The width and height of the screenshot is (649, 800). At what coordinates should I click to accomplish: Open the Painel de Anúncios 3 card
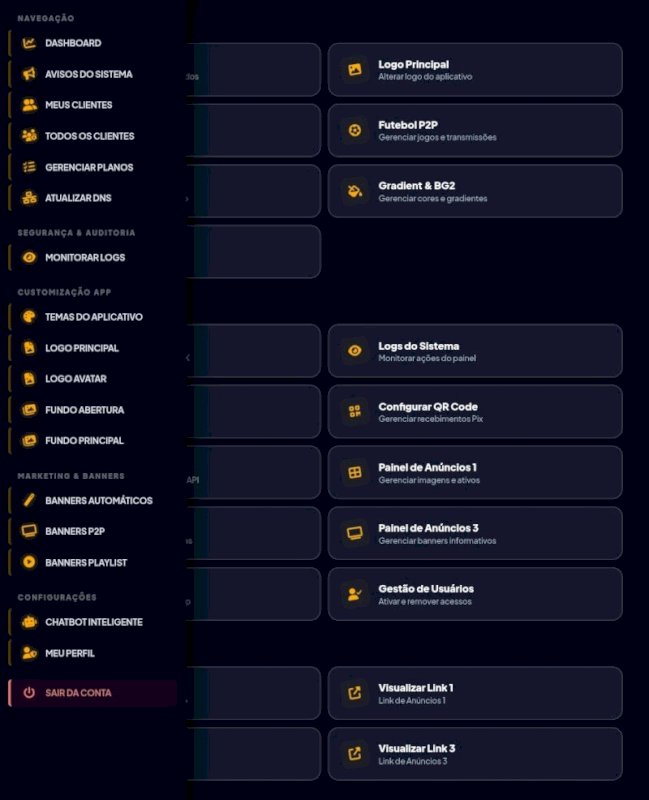tap(475, 533)
